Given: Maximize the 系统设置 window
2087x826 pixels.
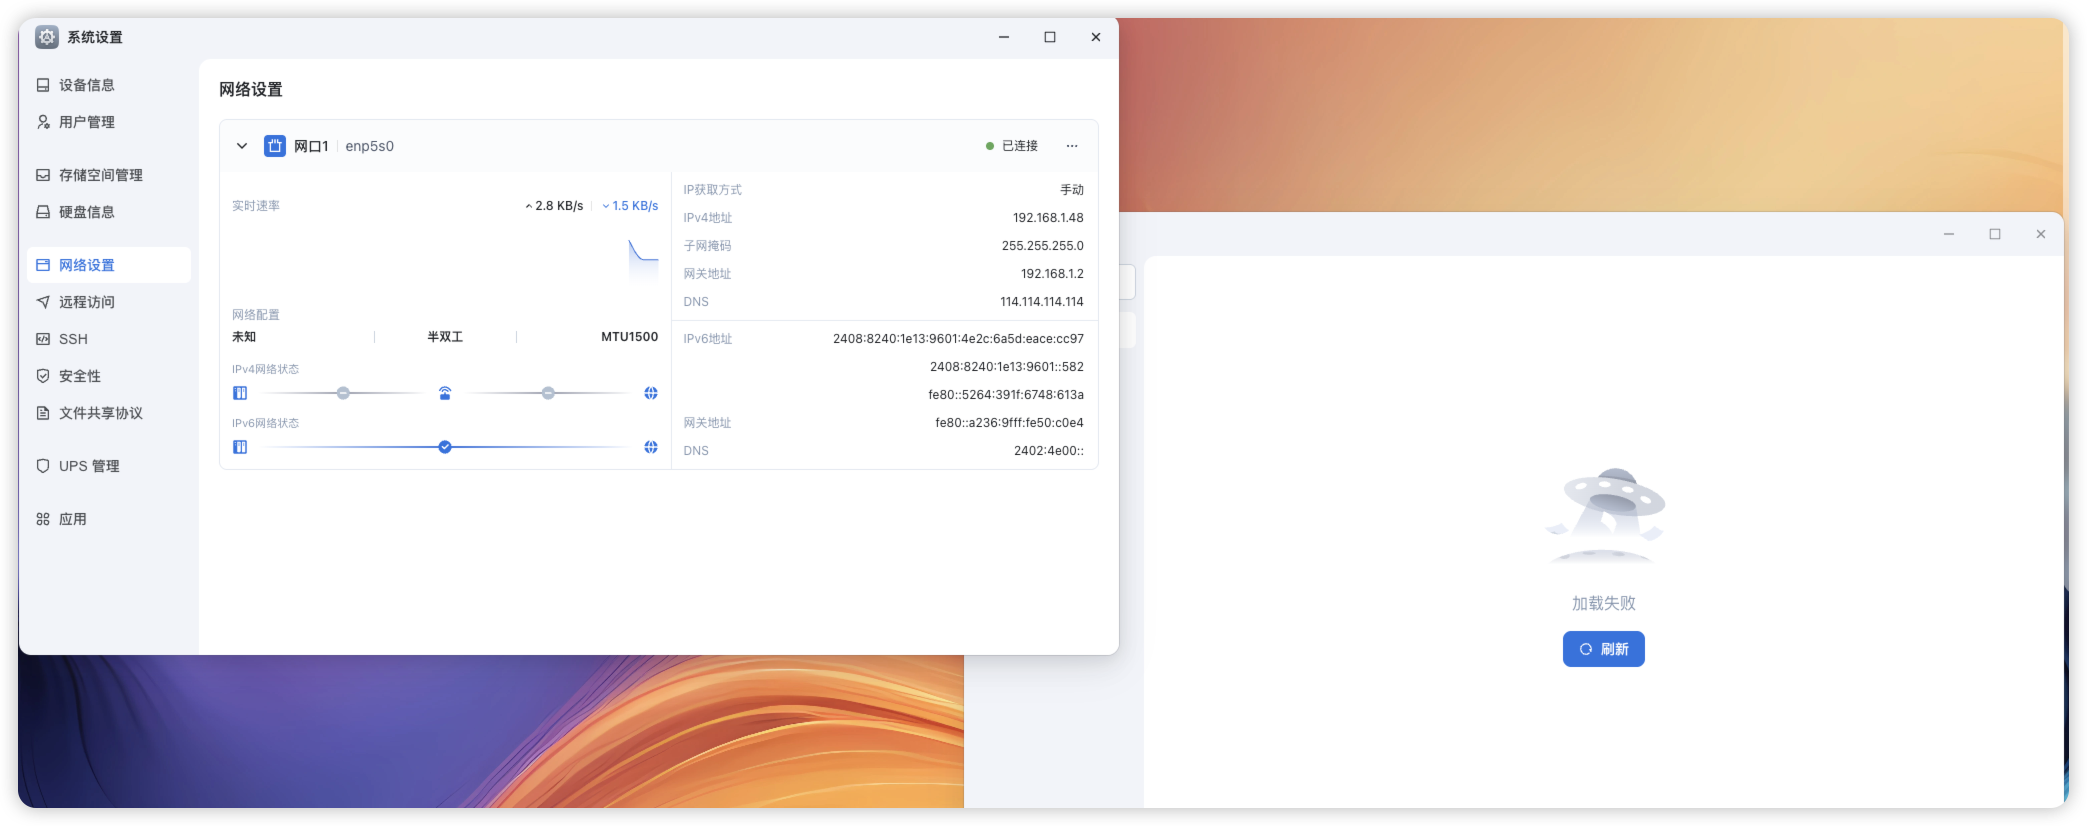Looking at the screenshot, I should click(1050, 37).
